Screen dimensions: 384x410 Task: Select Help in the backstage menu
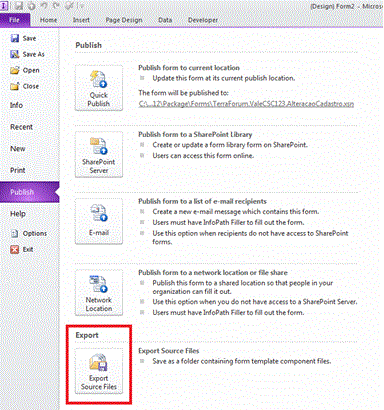click(18, 214)
